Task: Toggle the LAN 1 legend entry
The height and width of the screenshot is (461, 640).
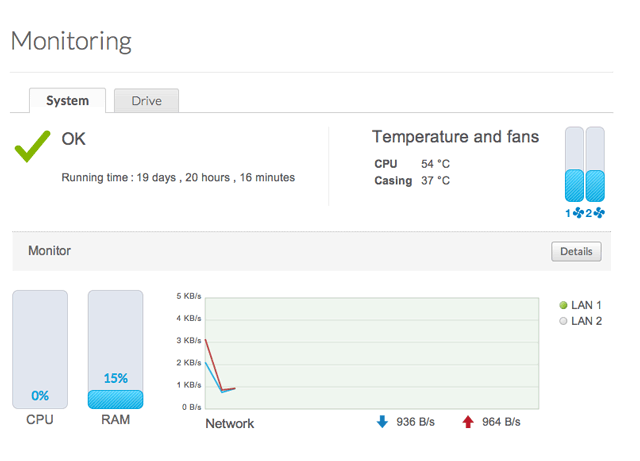Action: point(580,305)
